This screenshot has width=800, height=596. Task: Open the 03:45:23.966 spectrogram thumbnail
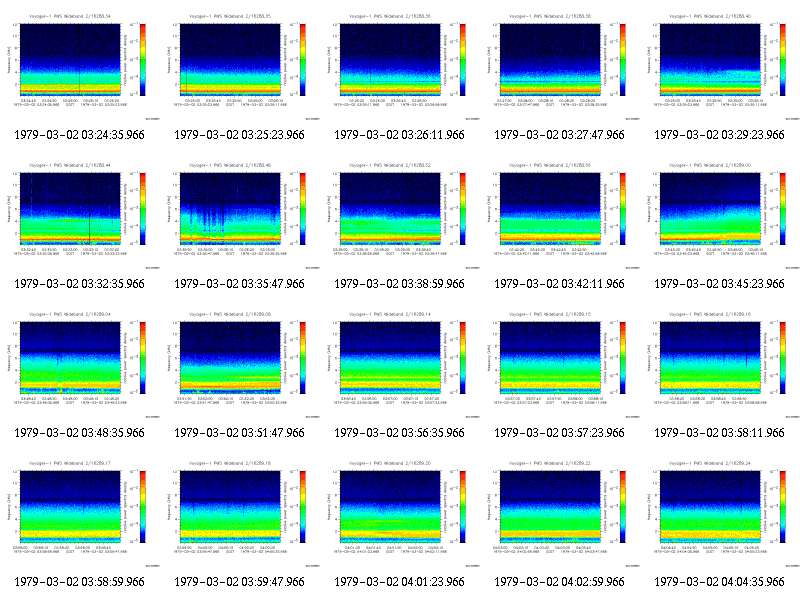coord(720,214)
